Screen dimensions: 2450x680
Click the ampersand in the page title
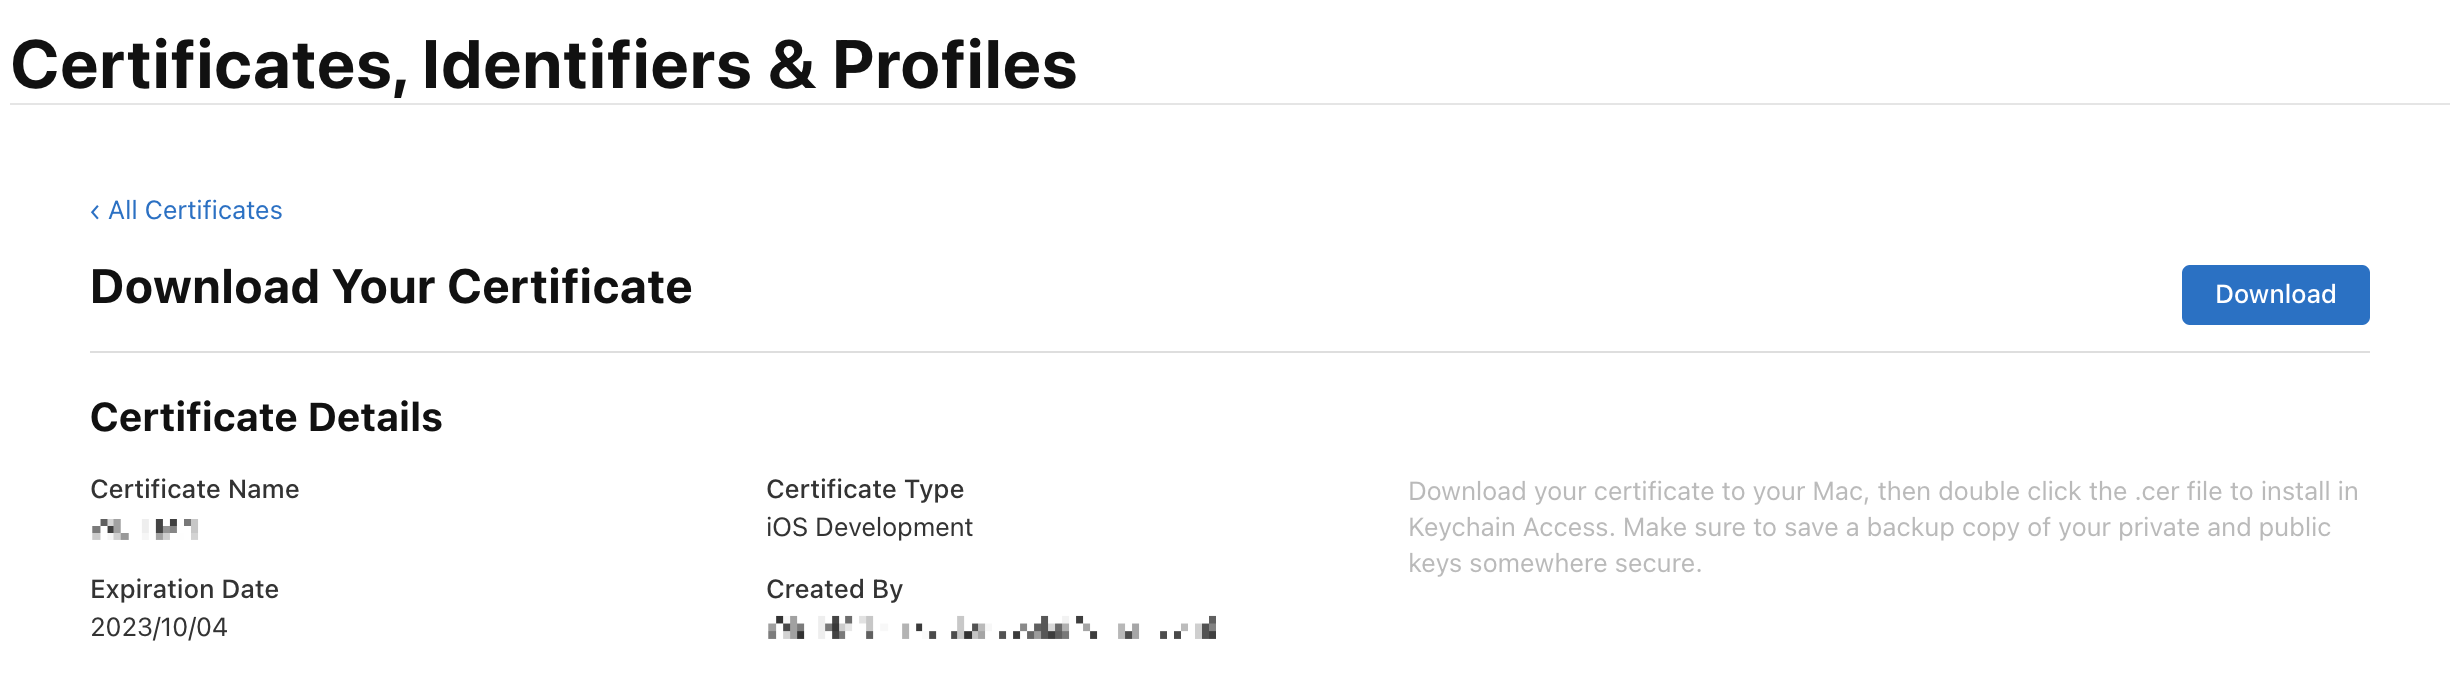point(792,66)
